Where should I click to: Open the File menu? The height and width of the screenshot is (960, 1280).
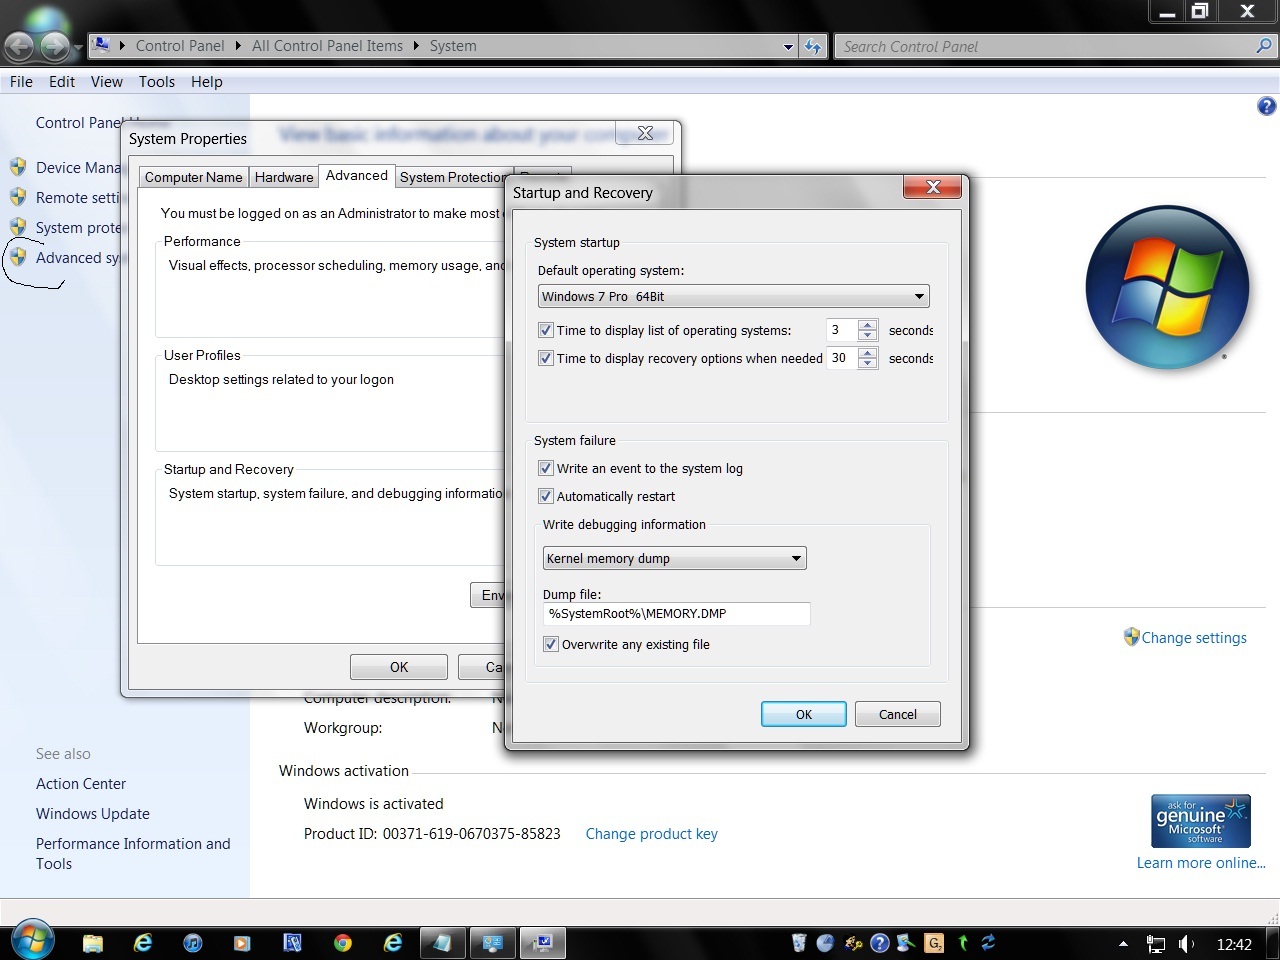21,82
